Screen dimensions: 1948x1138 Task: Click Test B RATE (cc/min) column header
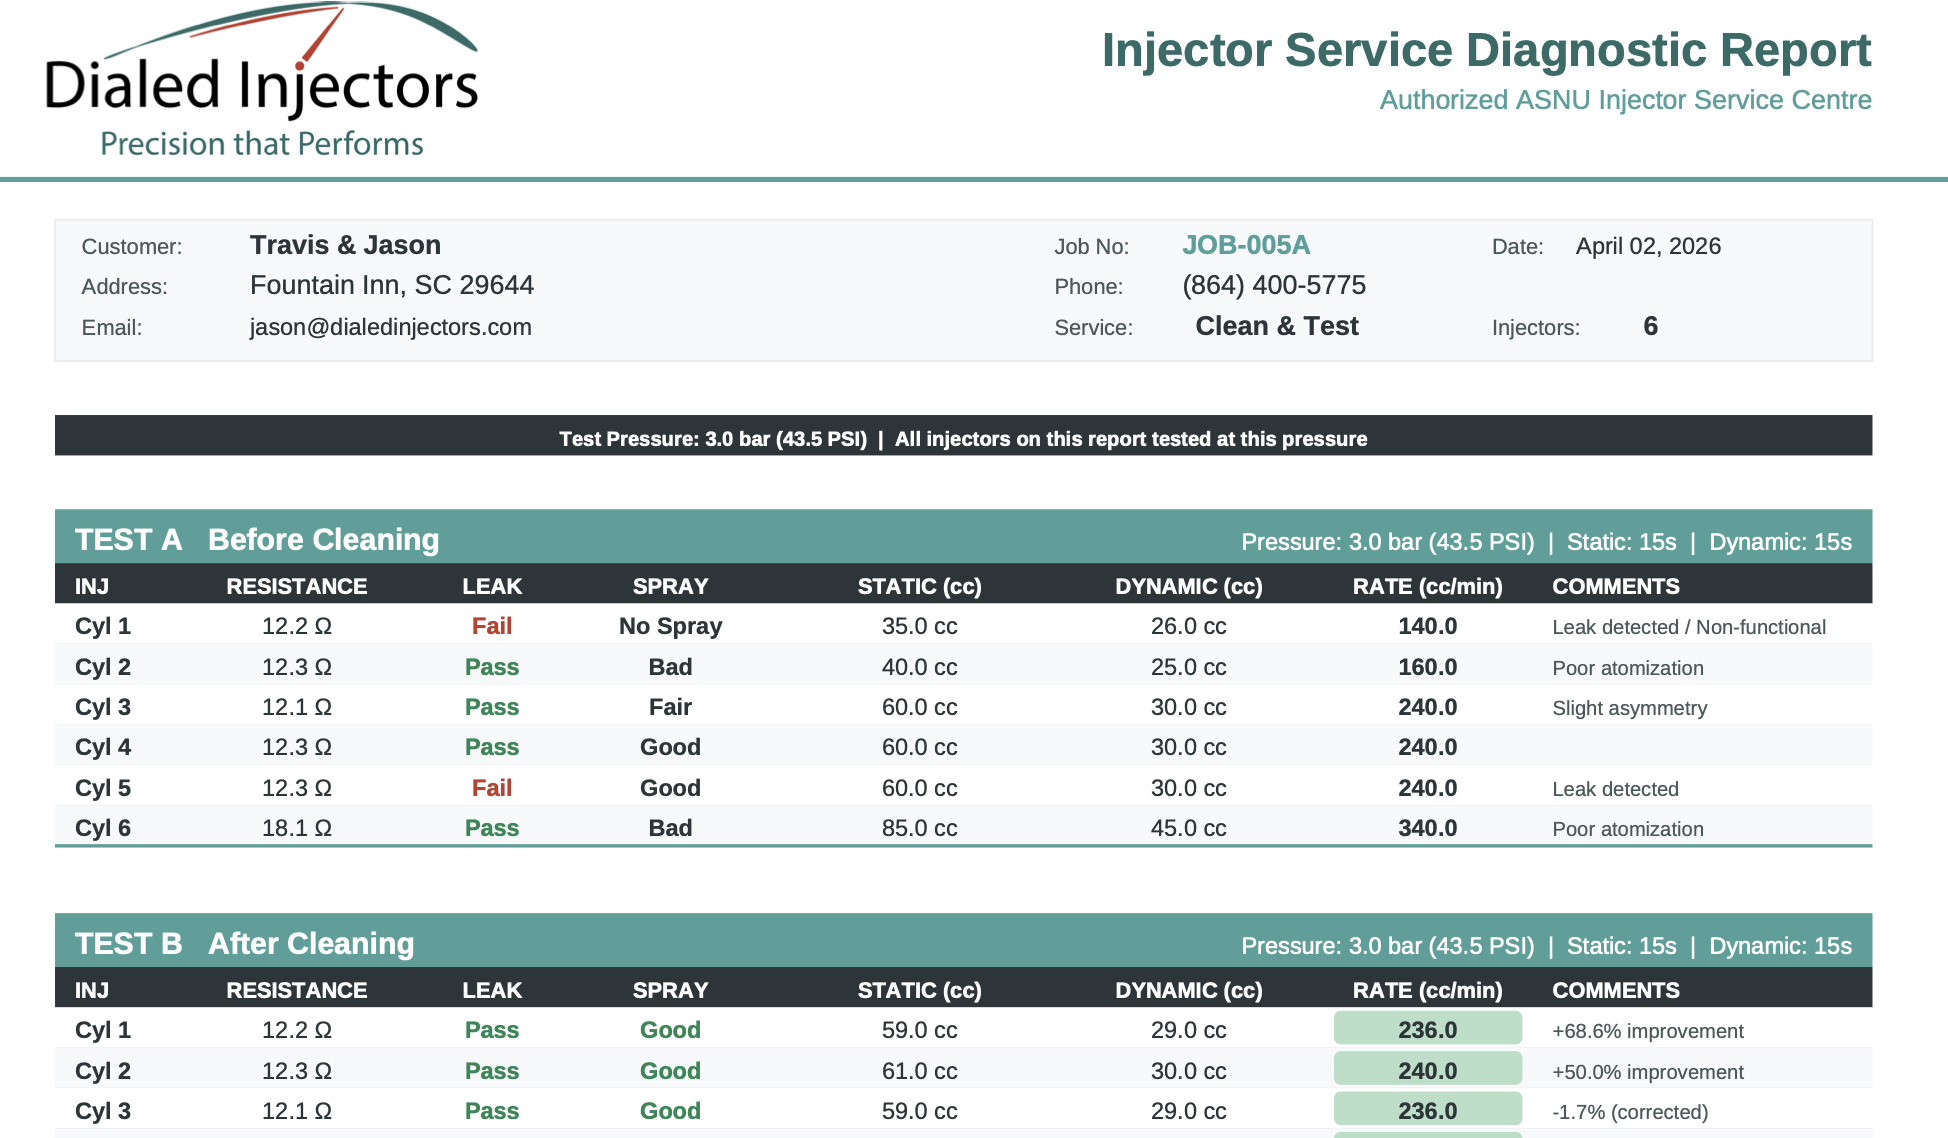click(x=1427, y=990)
